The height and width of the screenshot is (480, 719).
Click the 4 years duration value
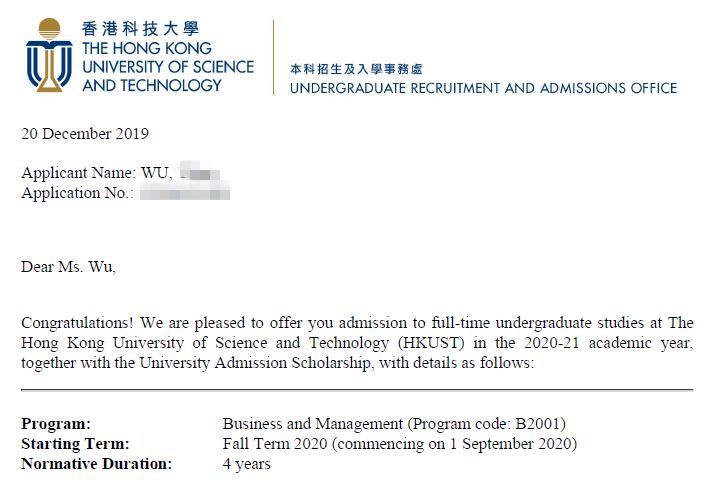tap(246, 464)
